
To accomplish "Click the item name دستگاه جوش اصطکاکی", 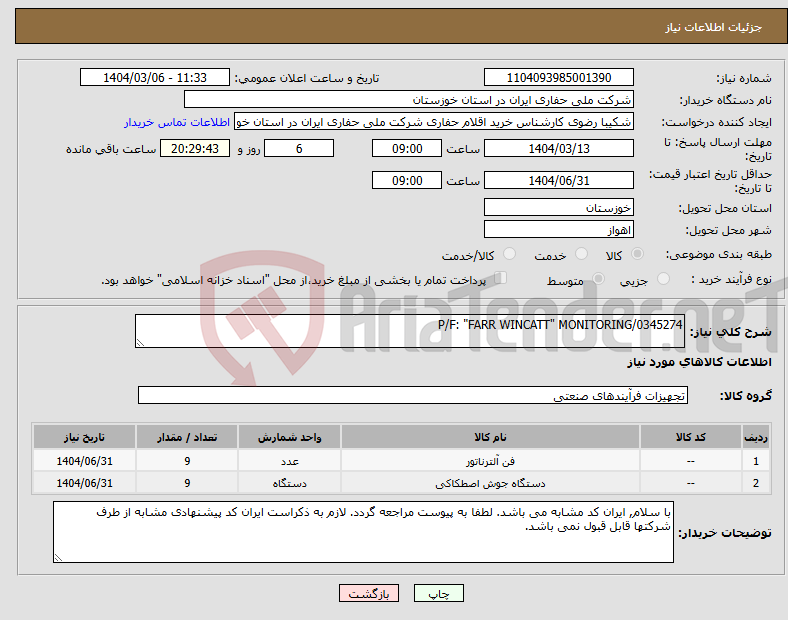I will (x=490, y=483).
